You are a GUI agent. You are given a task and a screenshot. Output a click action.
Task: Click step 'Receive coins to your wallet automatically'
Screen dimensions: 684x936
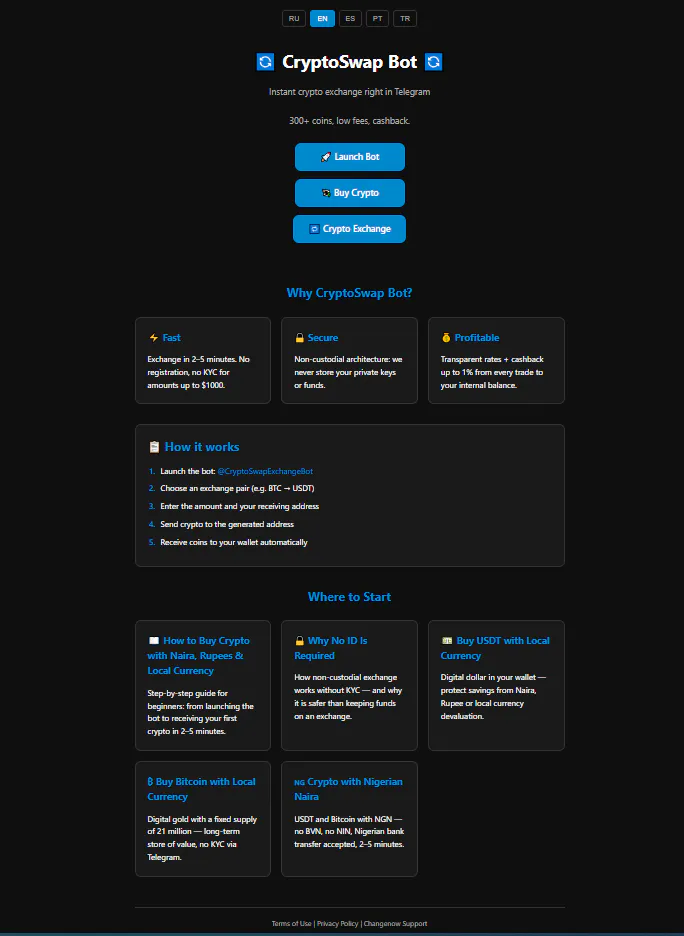tap(234, 542)
